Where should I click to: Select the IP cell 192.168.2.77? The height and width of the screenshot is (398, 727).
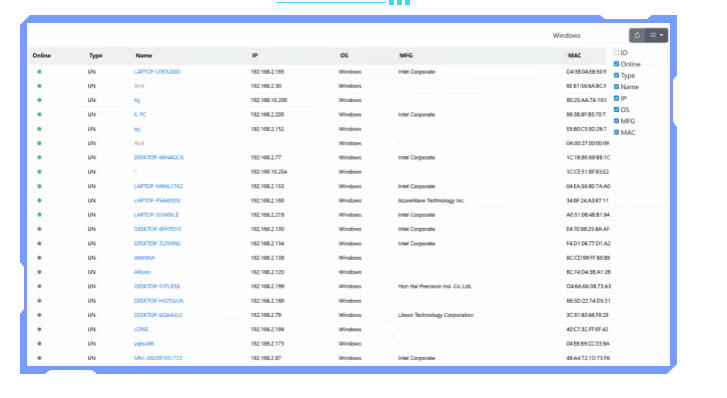click(266, 157)
